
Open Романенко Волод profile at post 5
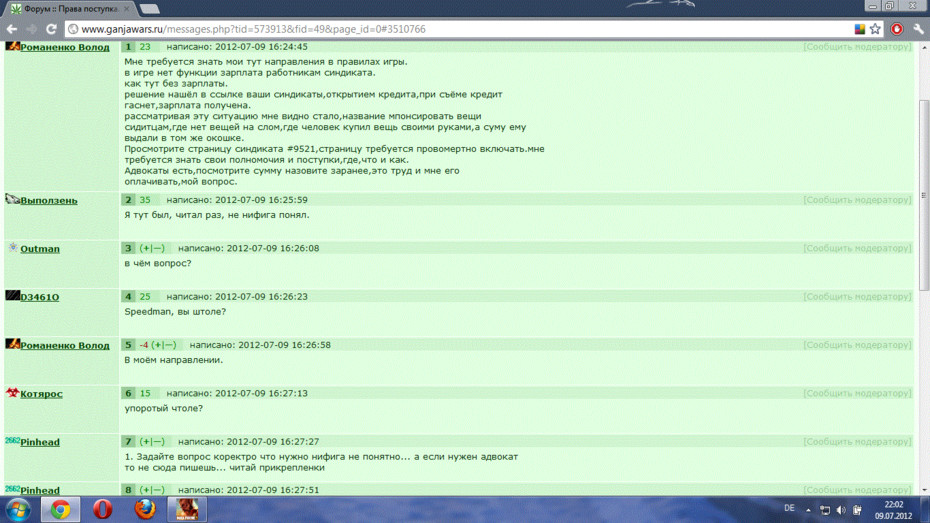coord(65,346)
